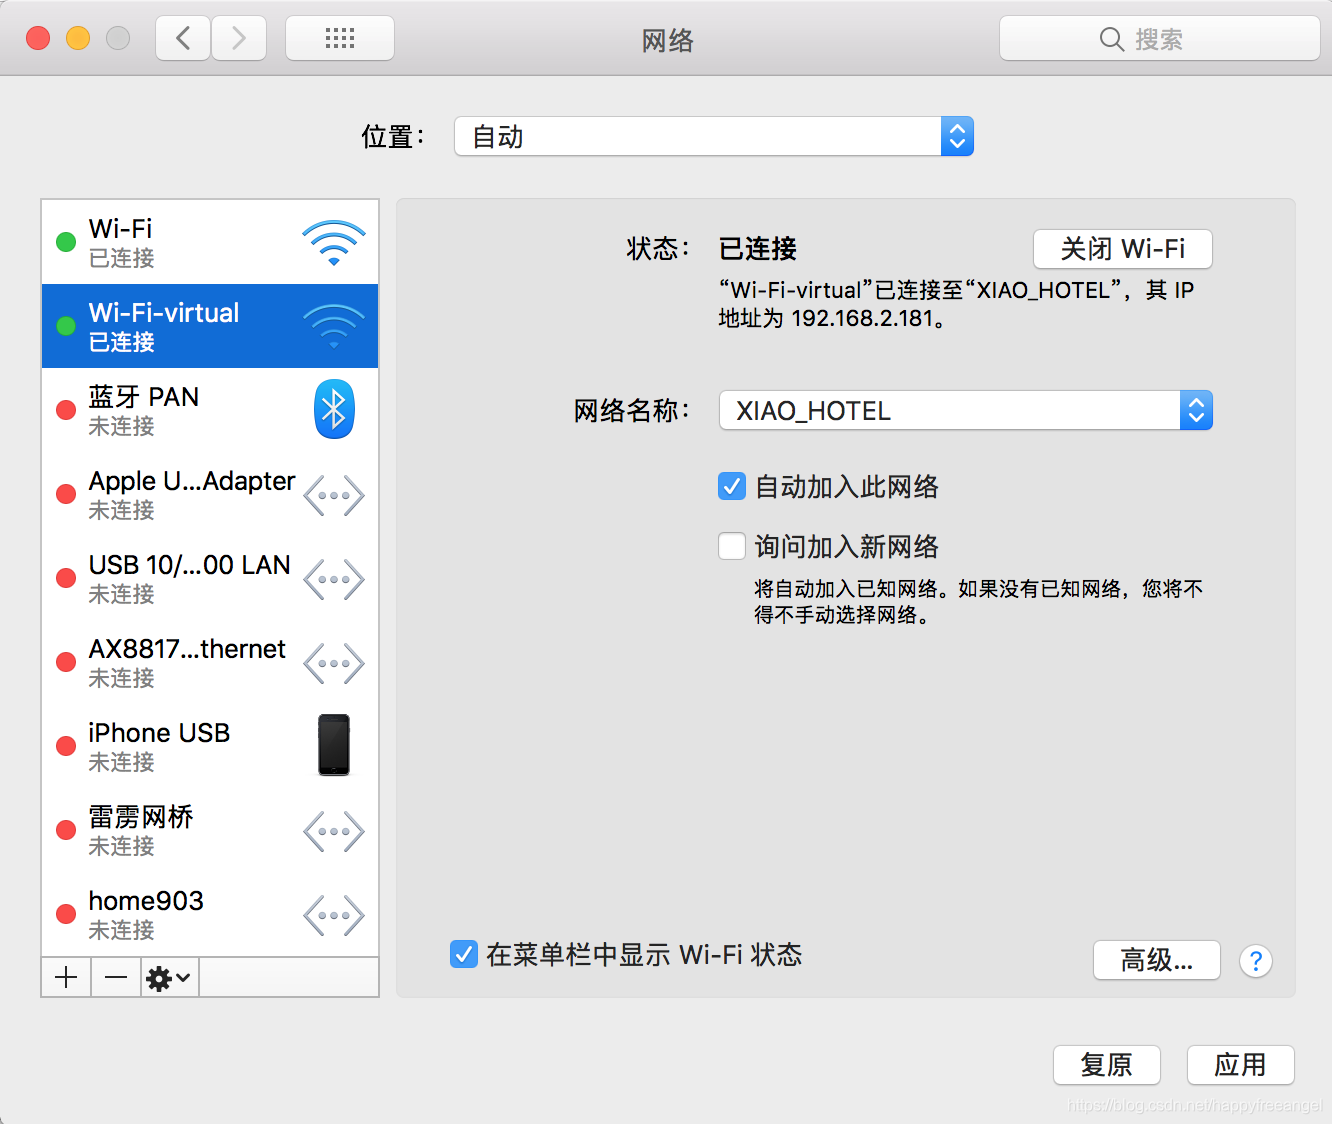Click 关闭 Wi-Fi button
Screen dimensions: 1332x1124
pyautogui.click(x=1122, y=249)
